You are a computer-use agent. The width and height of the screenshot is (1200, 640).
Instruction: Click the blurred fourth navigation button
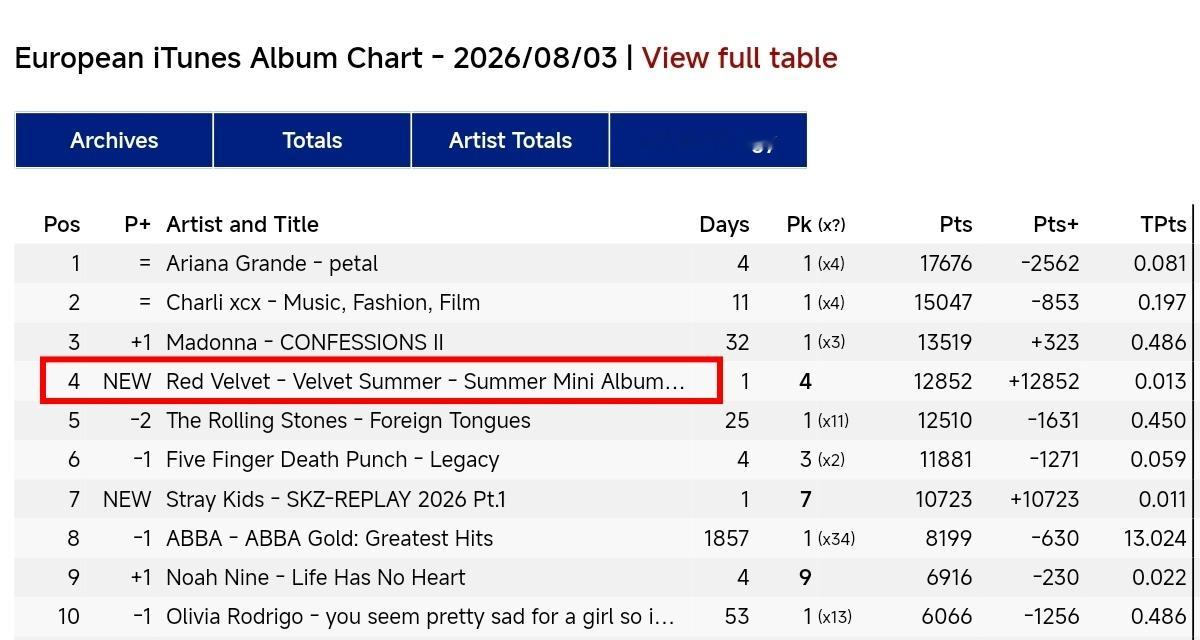click(x=708, y=140)
